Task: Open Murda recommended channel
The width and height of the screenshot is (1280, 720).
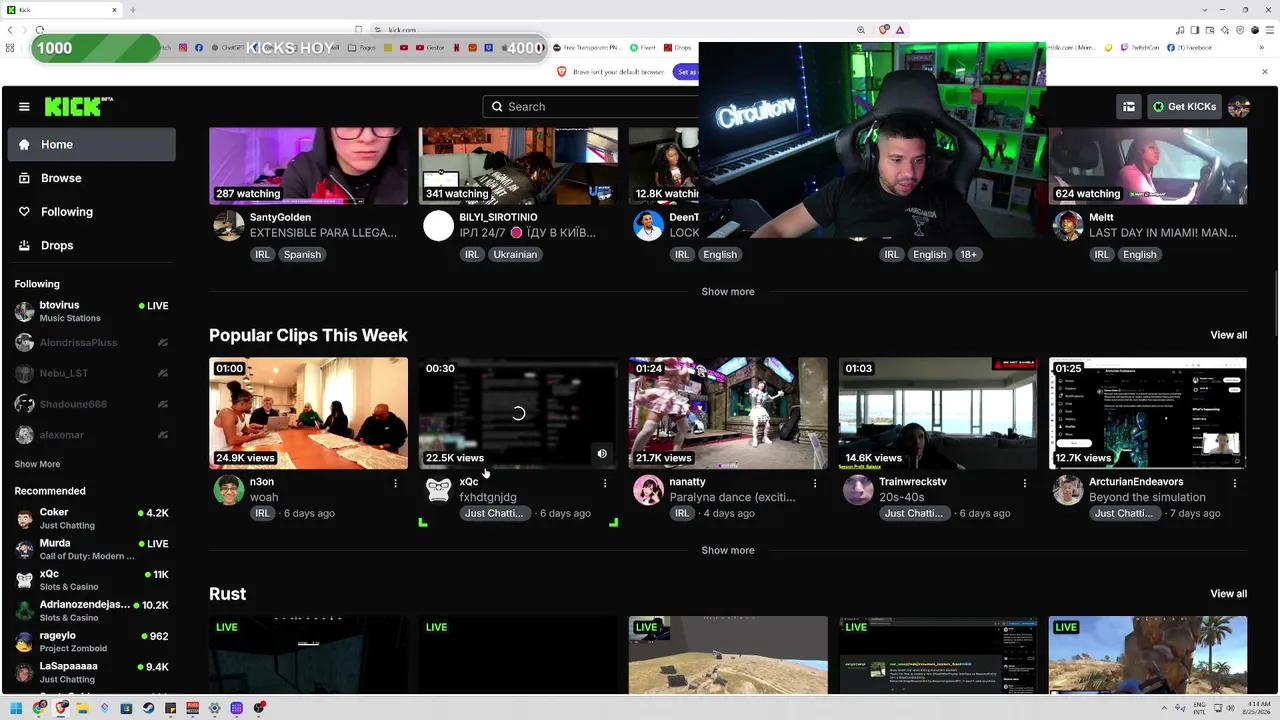Action: pos(92,549)
